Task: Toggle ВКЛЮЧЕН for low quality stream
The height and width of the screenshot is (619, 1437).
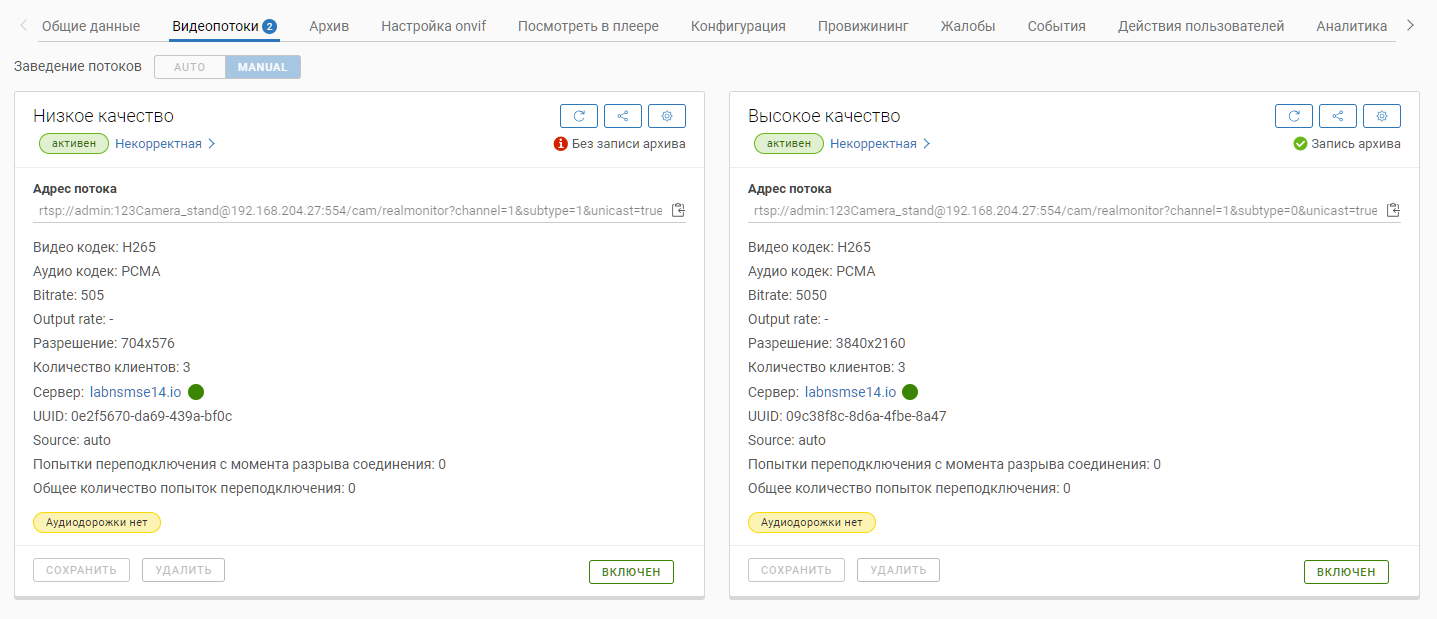Action: (x=631, y=572)
